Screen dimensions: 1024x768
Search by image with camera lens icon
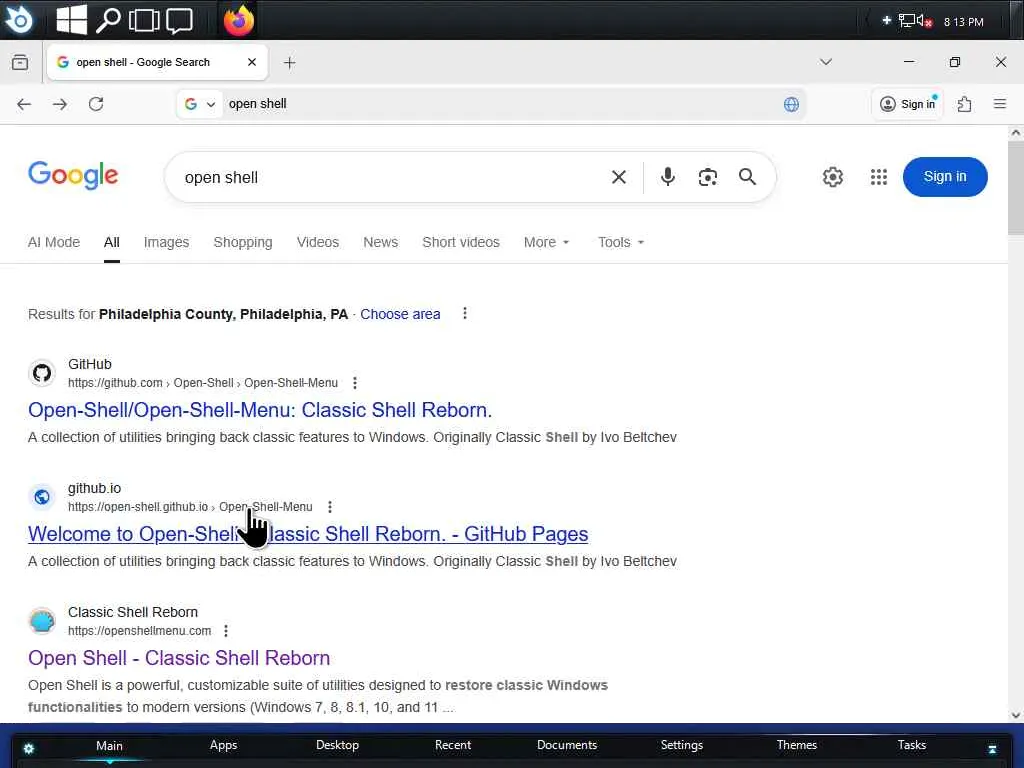point(707,177)
